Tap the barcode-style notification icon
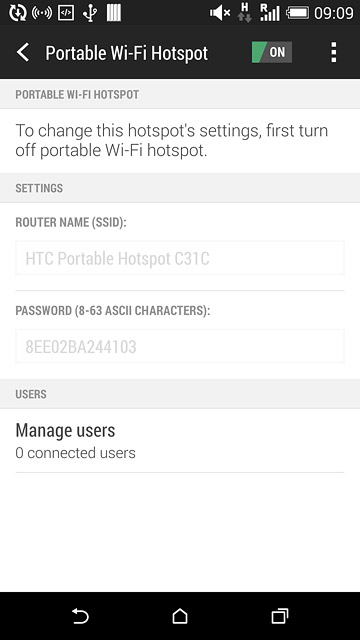The image size is (360, 640). point(114,13)
